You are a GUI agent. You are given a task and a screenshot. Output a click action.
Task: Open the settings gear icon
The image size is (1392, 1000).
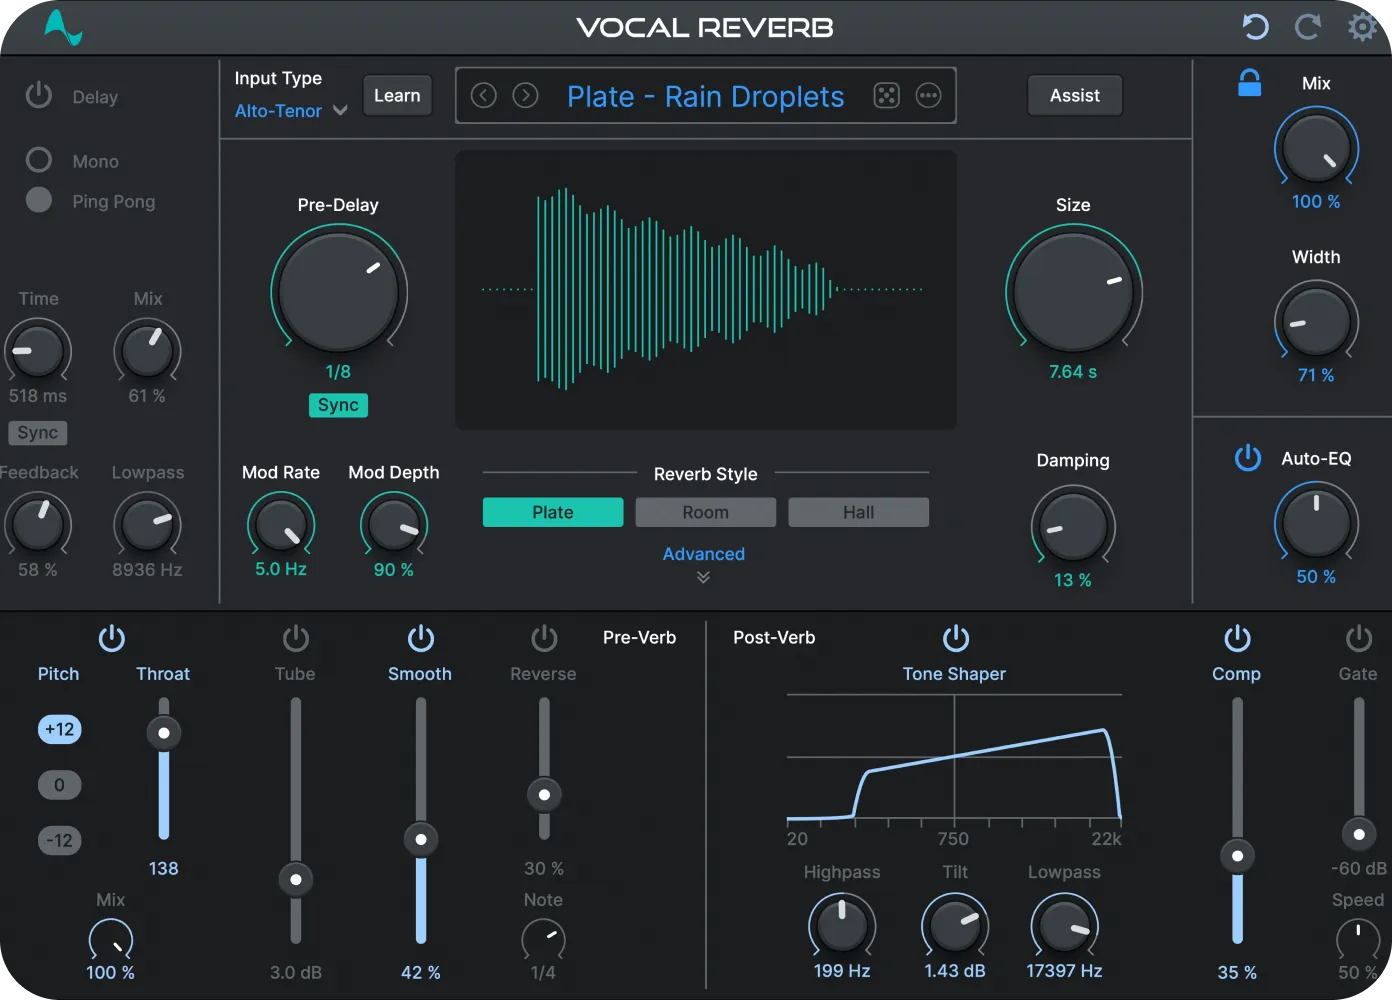coord(1362,27)
